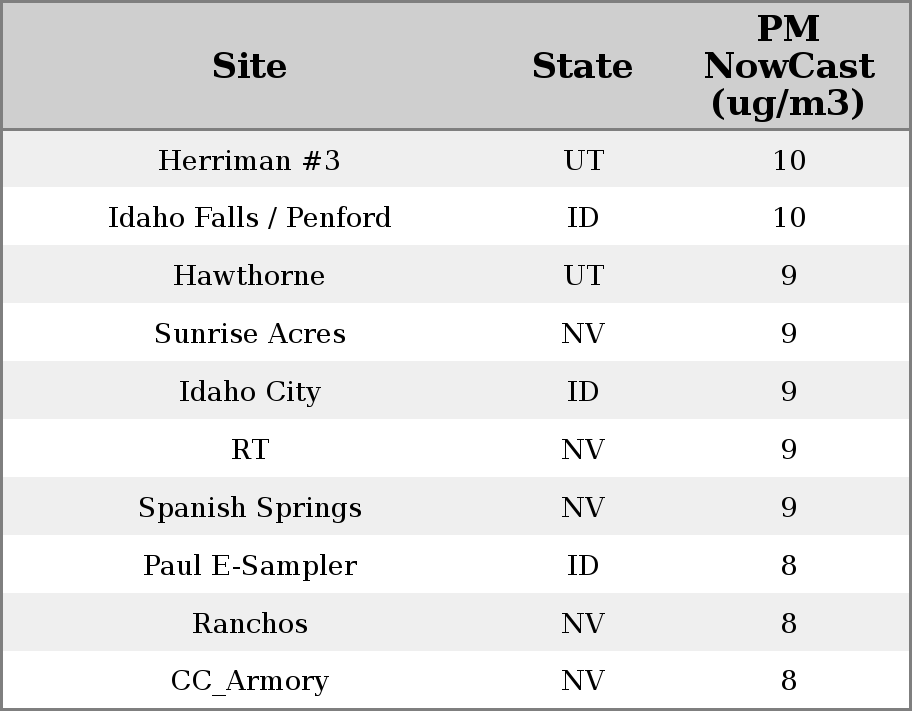Click NowCast value 9 for Hawthorne
The height and width of the screenshot is (711, 912).
[788, 276]
